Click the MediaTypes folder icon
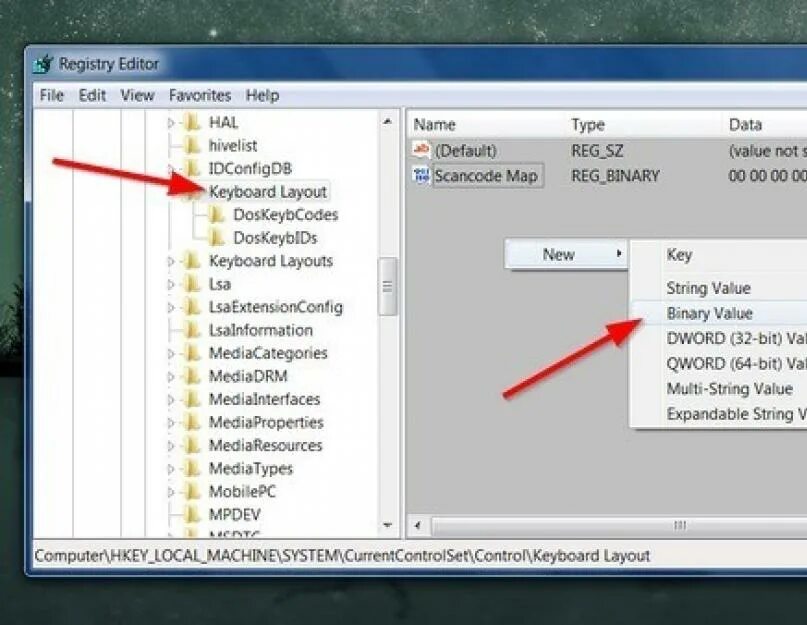Image resolution: width=807 pixels, height=625 pixels. [192, 468]
